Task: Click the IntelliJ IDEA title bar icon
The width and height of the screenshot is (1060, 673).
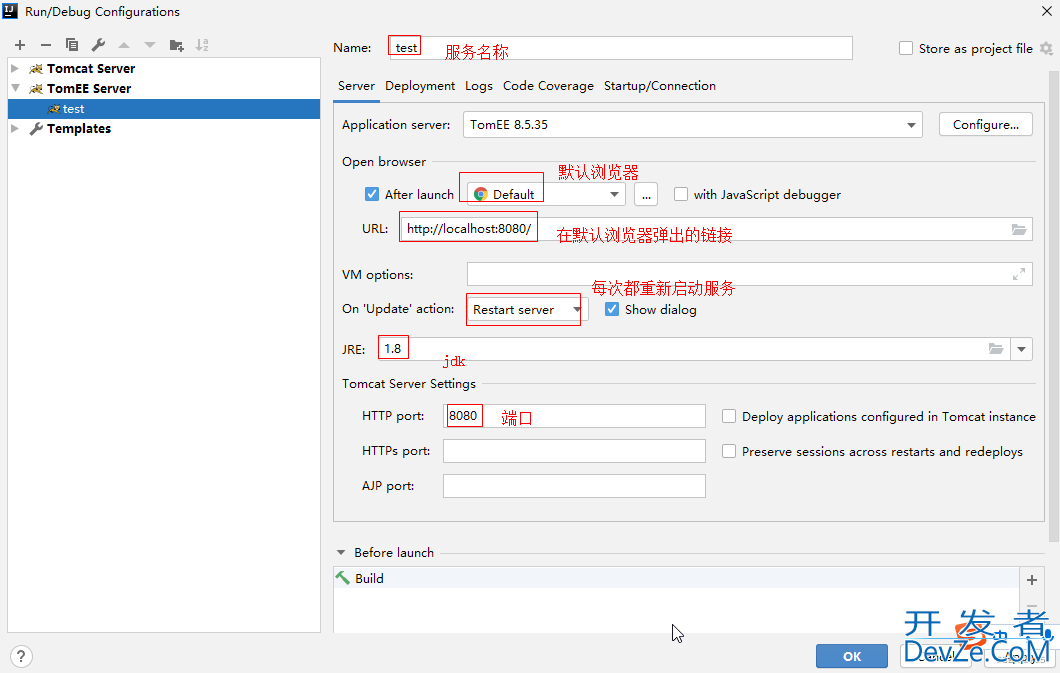Action: click(10, 11)
